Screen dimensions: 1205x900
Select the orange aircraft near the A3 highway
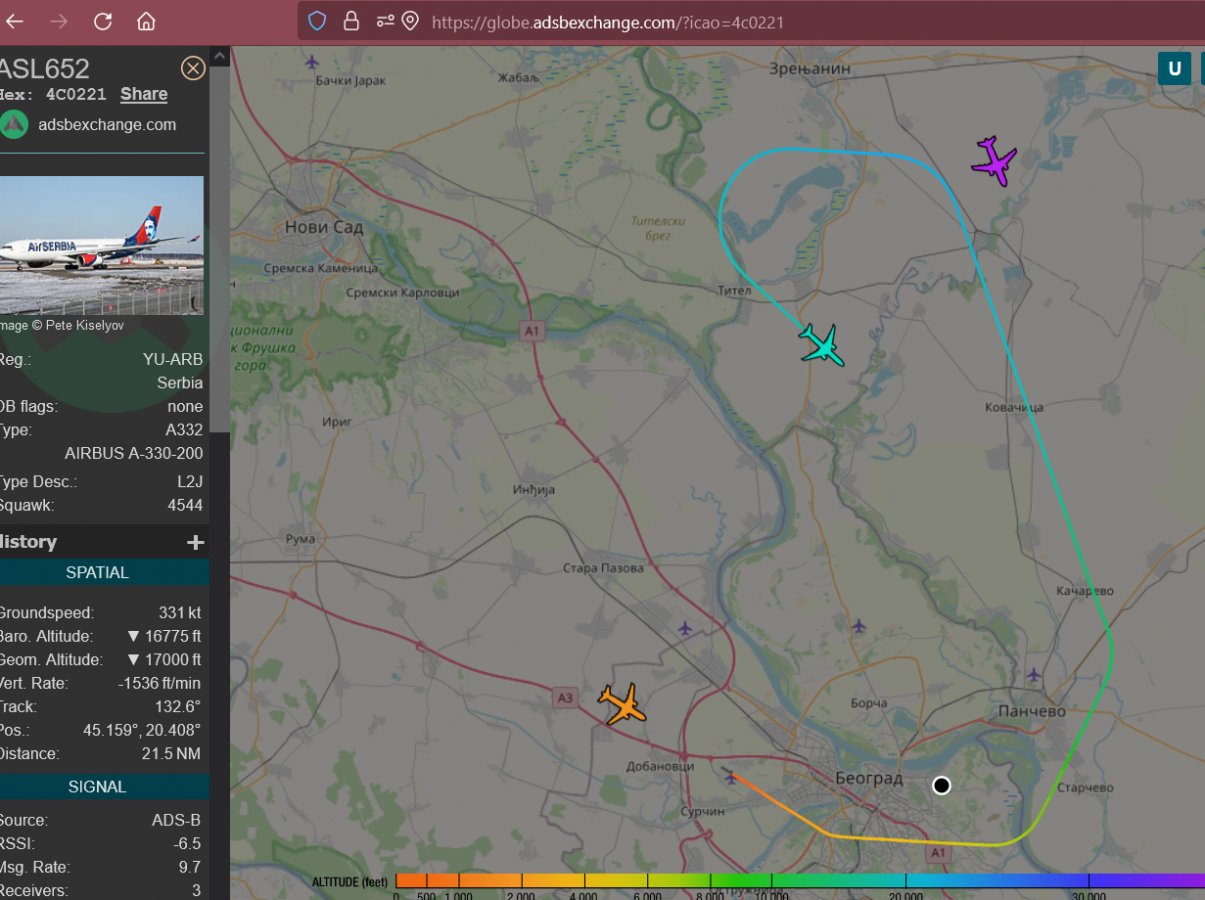pos(622,704)
